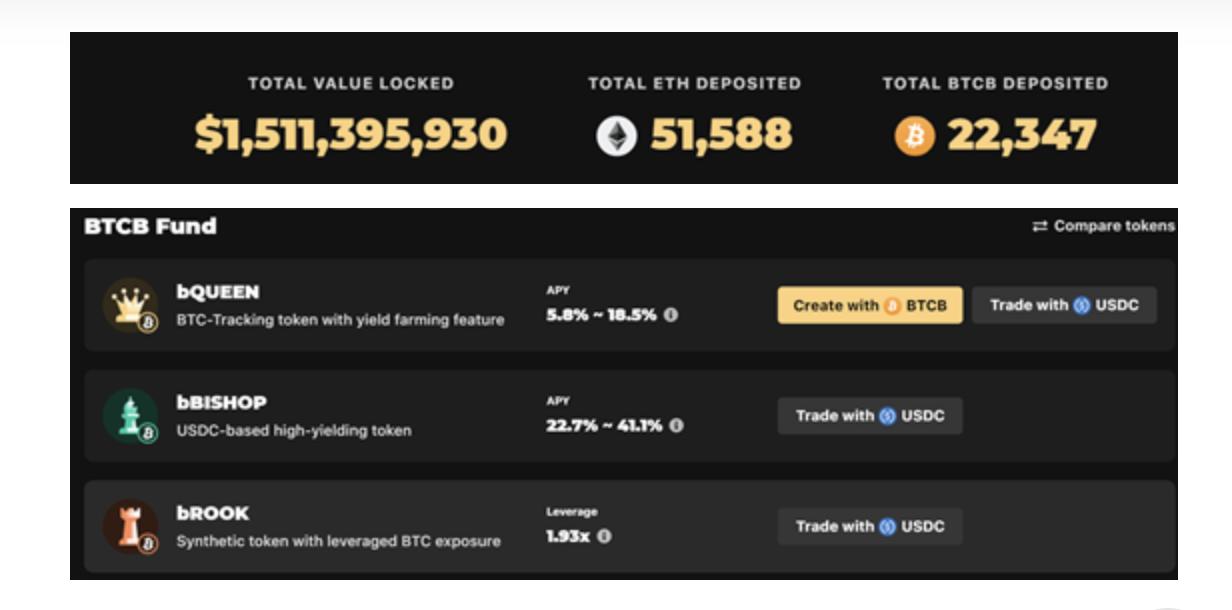Click the Total Value Locked amount
Viewport: 1232px width, 610px height.
351,135
